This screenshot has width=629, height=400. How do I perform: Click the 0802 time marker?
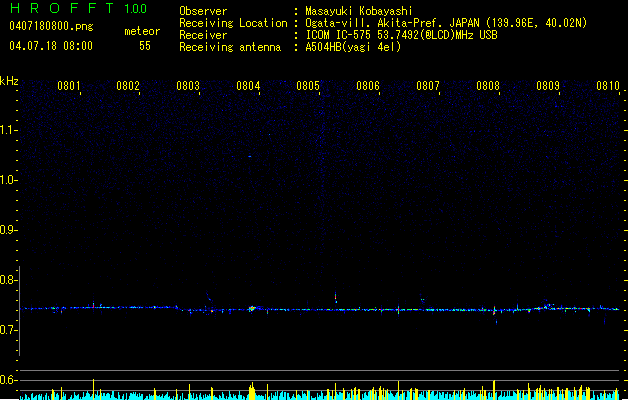point(128,85)
